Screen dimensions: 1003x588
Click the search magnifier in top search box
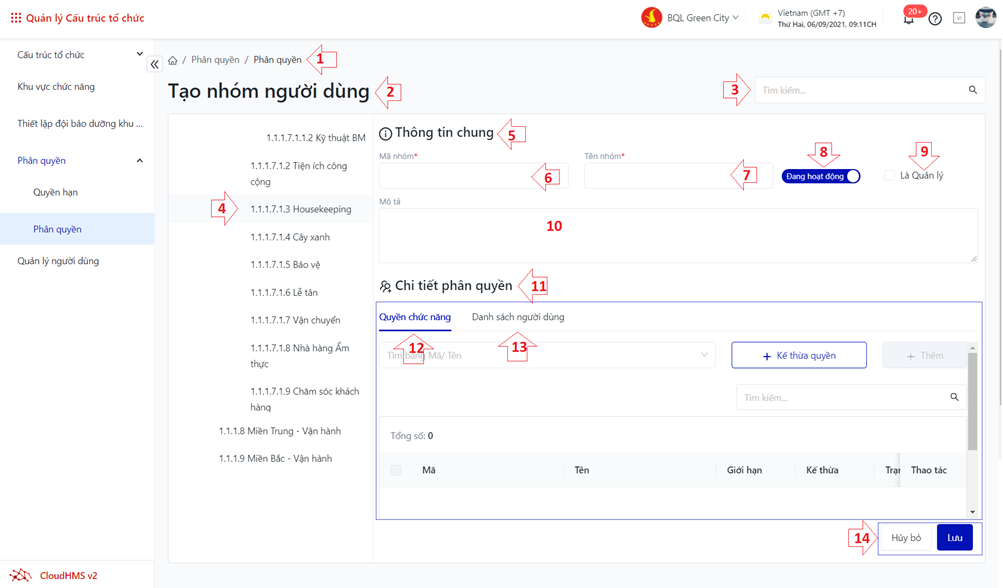tap(972, 90)
